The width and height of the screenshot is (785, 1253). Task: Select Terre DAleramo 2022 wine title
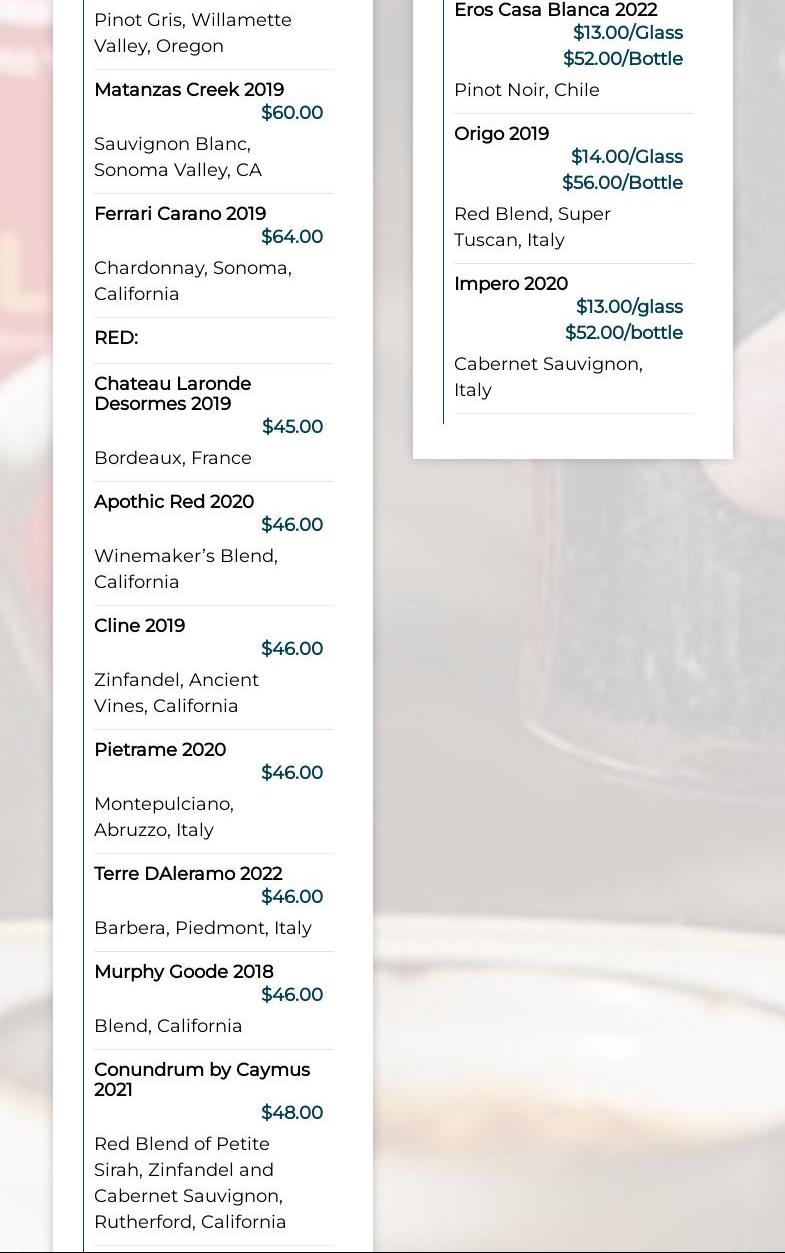[188, 874]
